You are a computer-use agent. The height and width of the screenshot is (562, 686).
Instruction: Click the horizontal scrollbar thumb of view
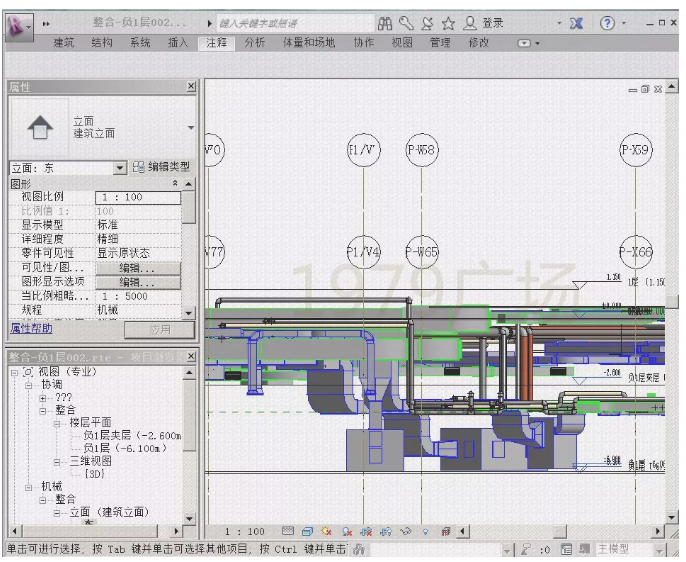click(x=560, y=532)
